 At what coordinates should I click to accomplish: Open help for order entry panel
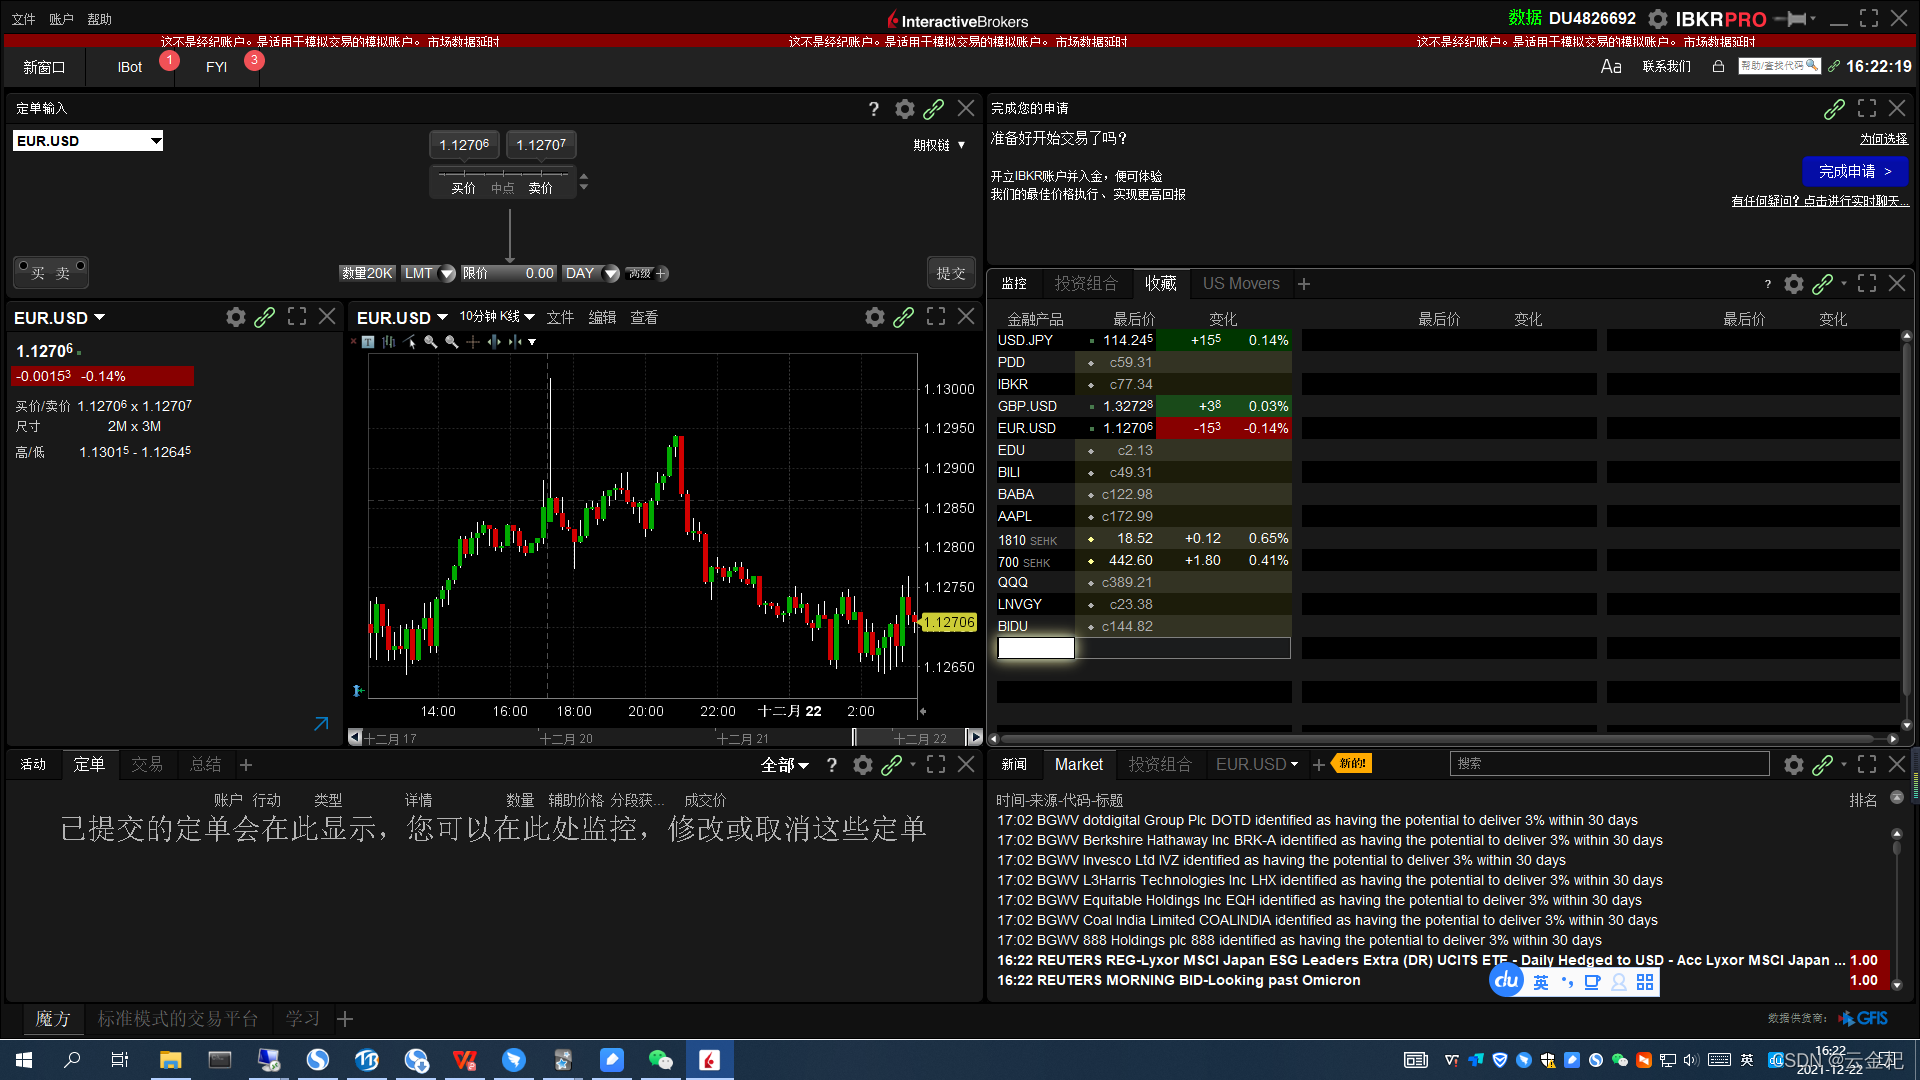(x=873, y=109)
